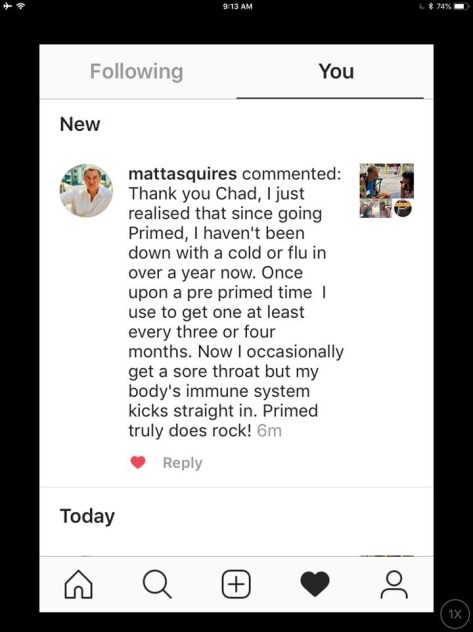Open the search magnifier icon
Image resolution: width=473 pixels, height=632 pixels.
(157, 584)
